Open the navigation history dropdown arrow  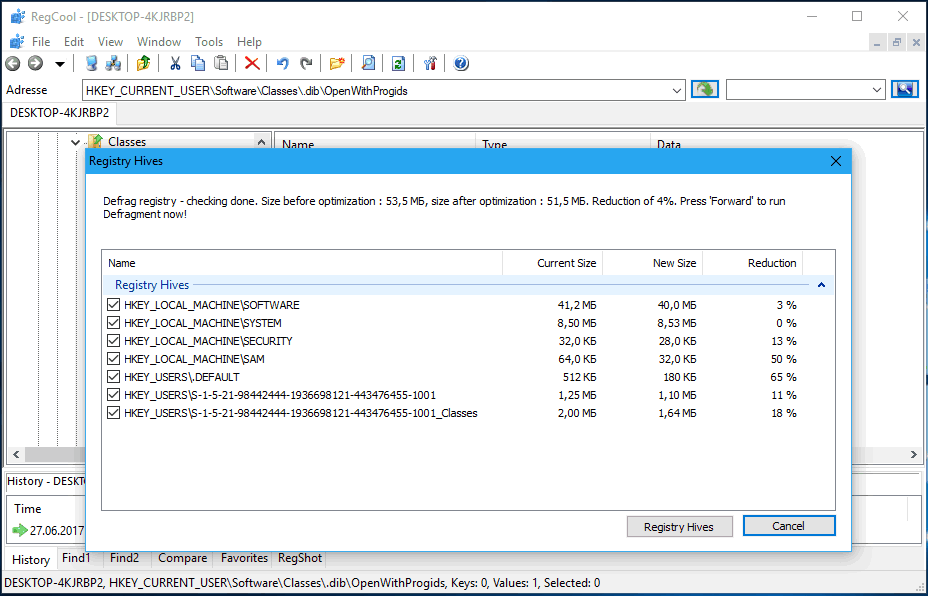tap(60, 64)
